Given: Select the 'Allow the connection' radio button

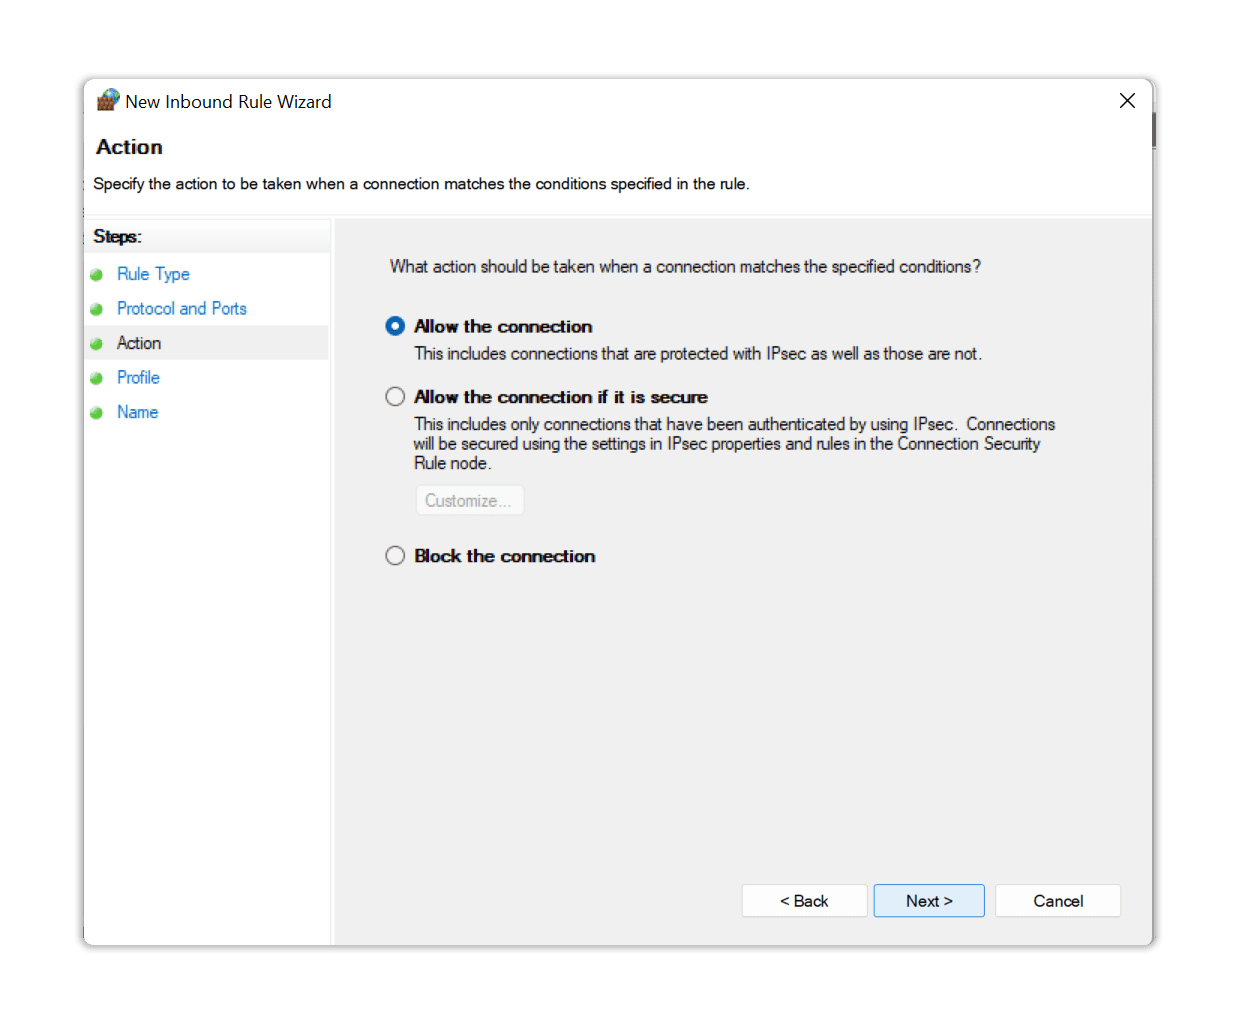Looking at the screenshot, I should tap(395, 326).
